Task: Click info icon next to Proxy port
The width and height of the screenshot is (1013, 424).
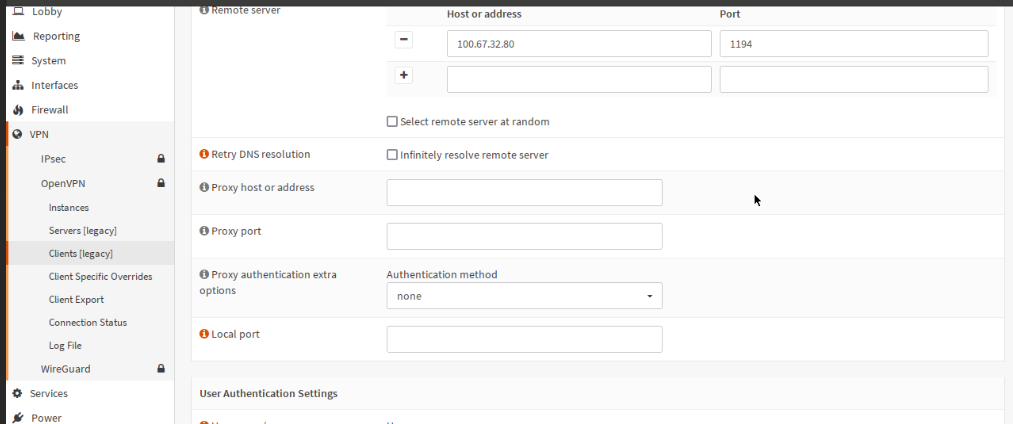Action: pyautogui.click(x=205, y=232)
